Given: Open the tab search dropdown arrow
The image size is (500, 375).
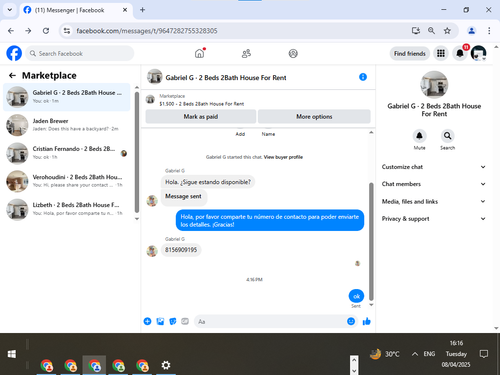Looking at the screenshot, I should (10, 10).
